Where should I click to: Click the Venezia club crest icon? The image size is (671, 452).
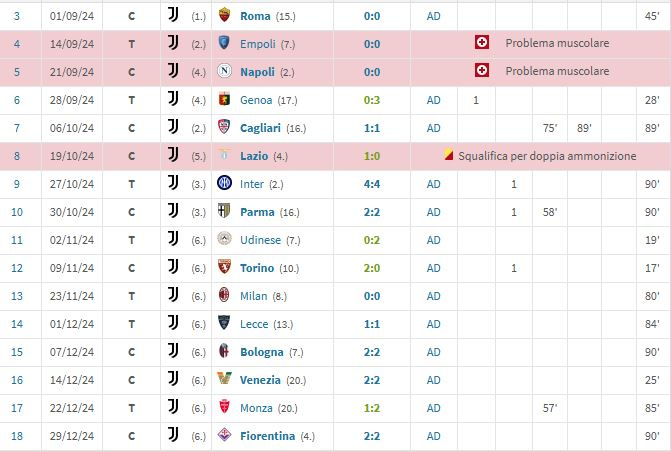[x=224, y=379]
